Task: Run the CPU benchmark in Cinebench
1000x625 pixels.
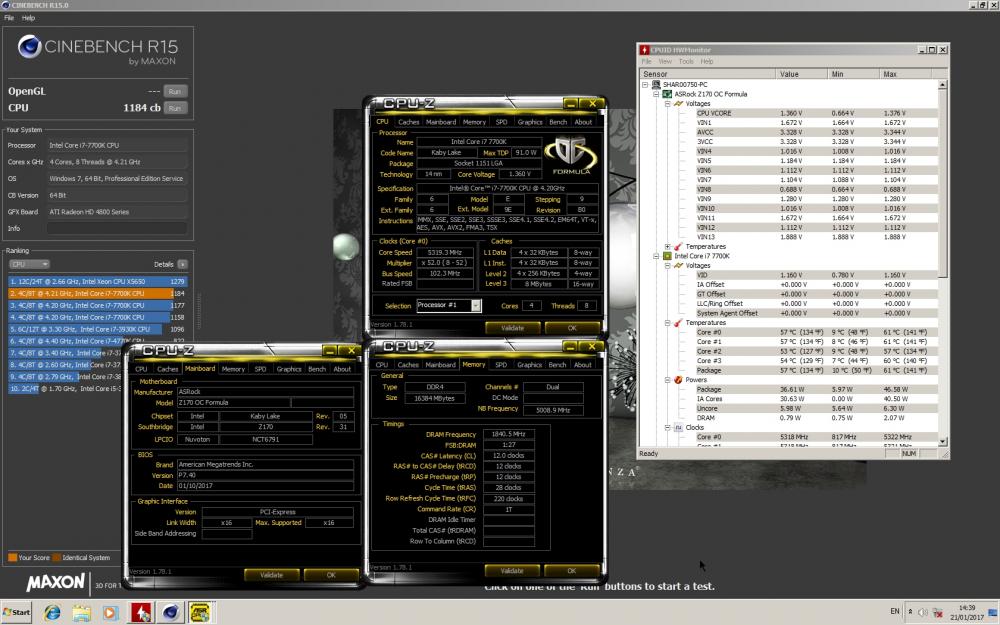Action: 175,107
